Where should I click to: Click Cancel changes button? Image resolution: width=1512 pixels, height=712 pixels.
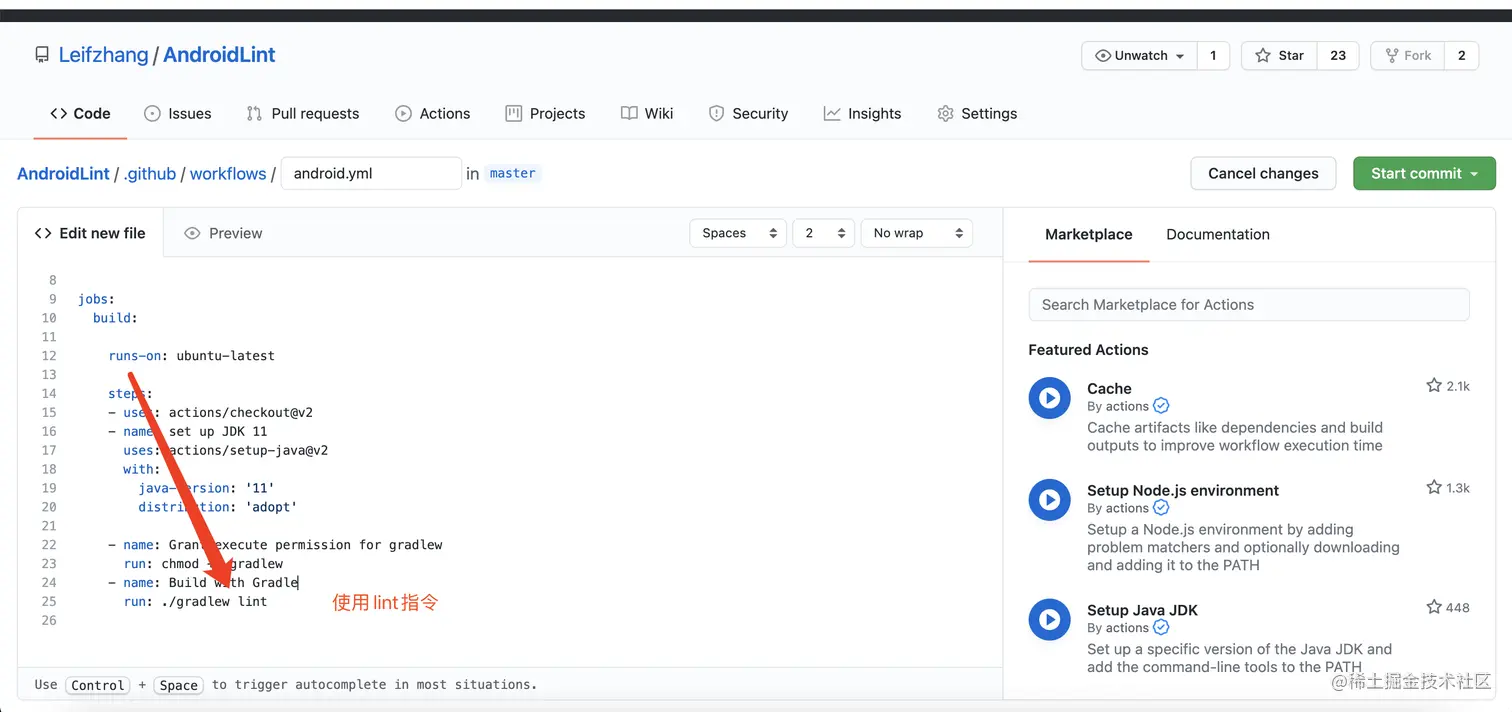[1263, 173]
